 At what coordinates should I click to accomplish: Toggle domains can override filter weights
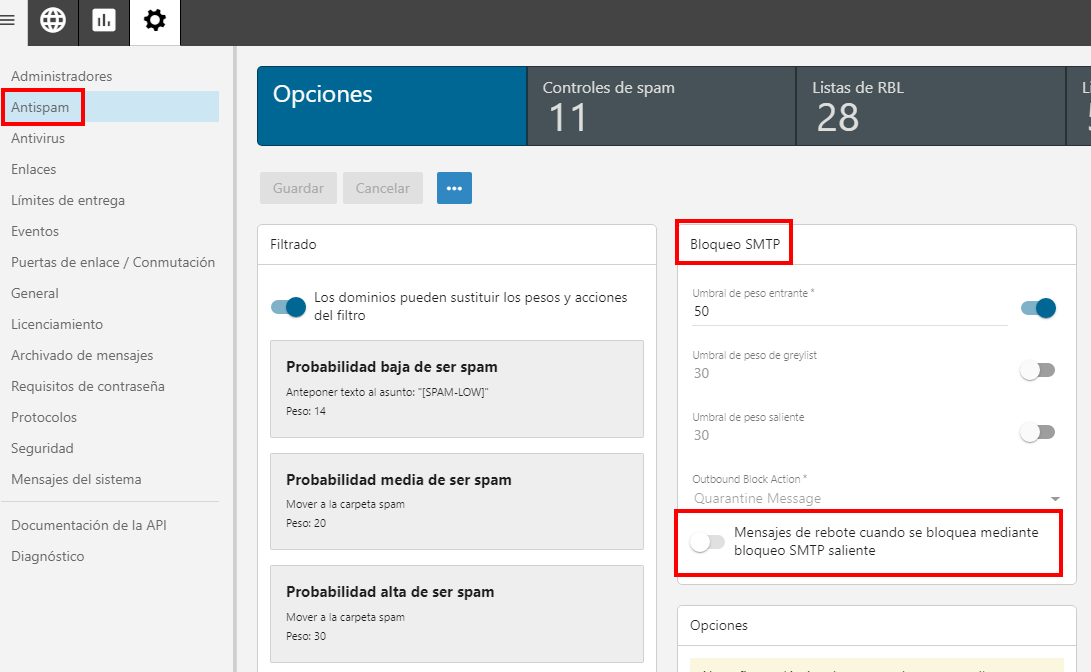288,307
